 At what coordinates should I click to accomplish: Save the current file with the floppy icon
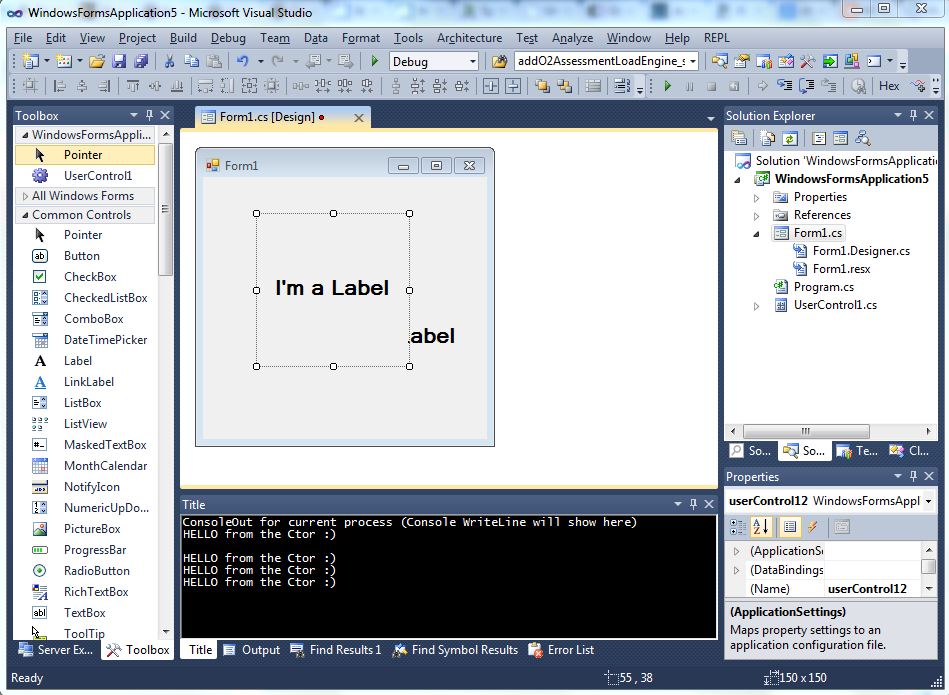pos(119,61)
